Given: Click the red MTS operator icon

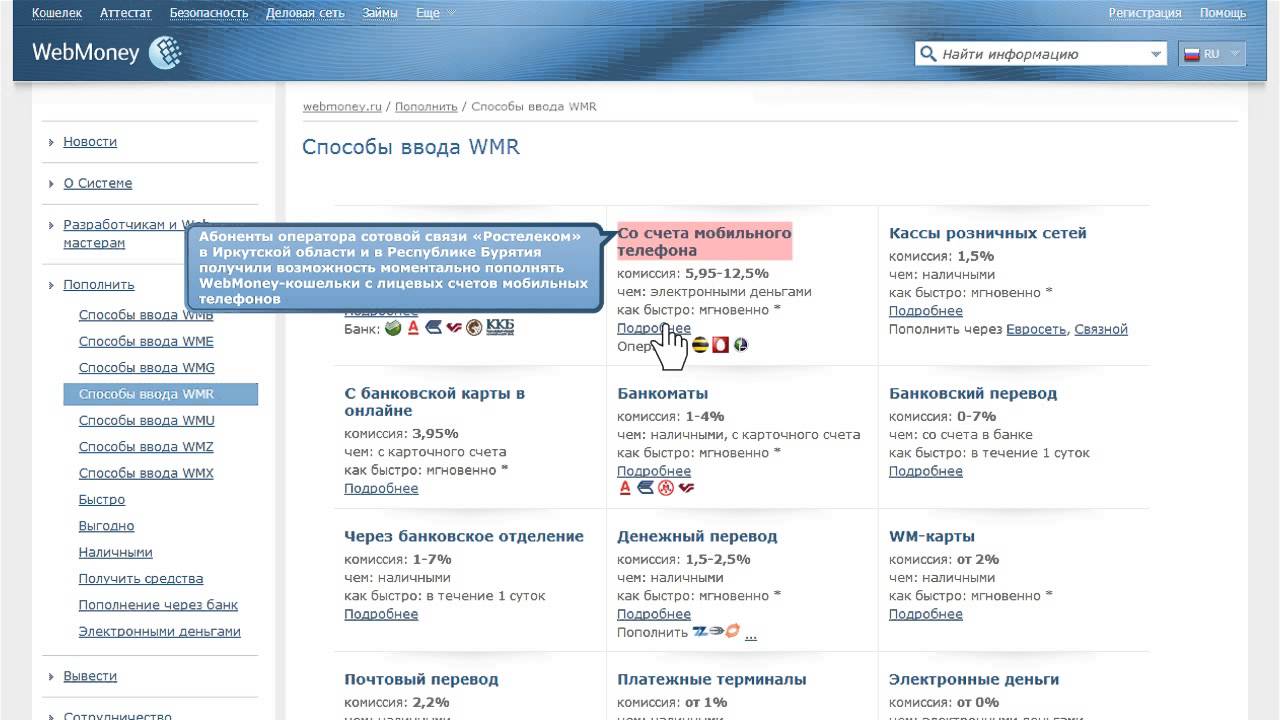Looking at the screenshot, I should click(720, 345).
